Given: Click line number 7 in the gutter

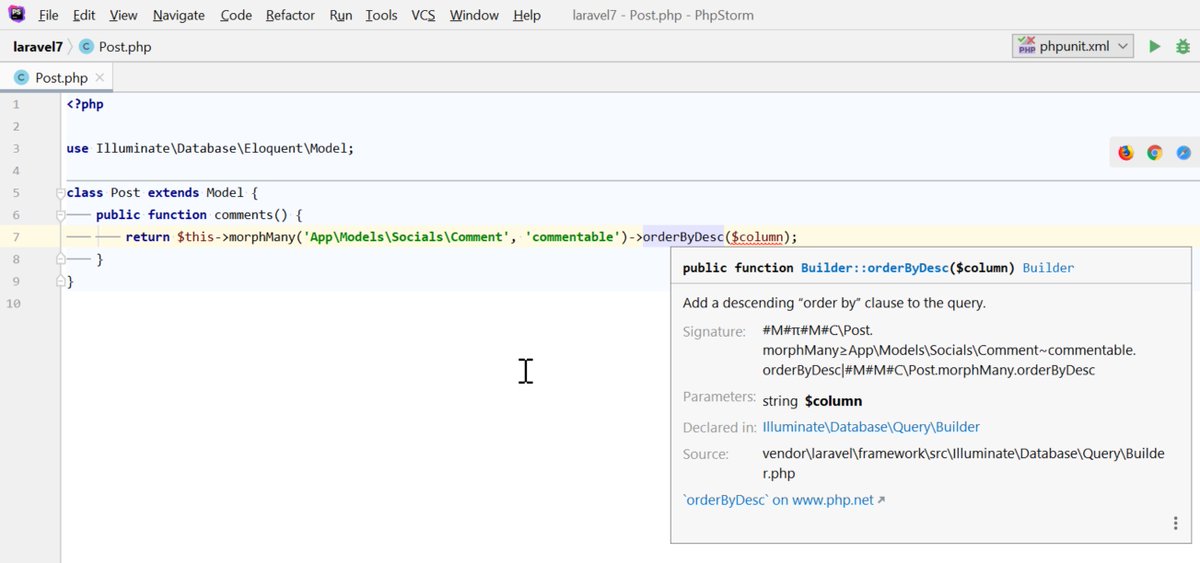Looking at the screenshot, I should click(x=17, y=237).
